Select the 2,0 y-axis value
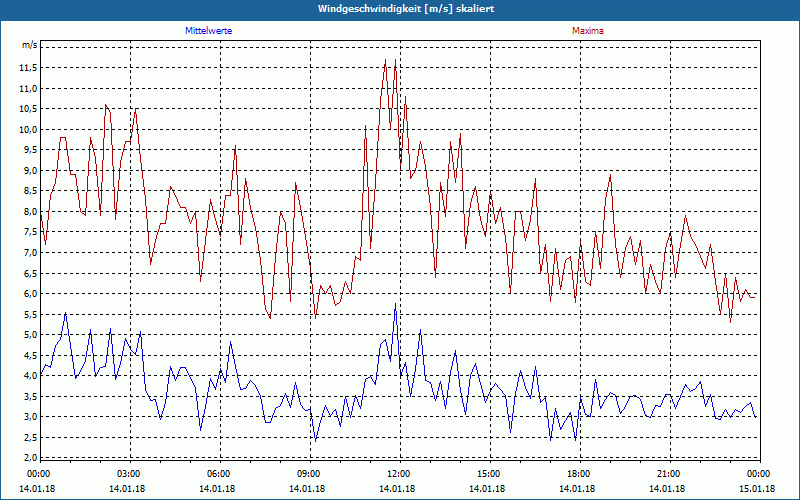Image resolution: width=800 pixels, height=500 pixels. click(x=31, y=457)
